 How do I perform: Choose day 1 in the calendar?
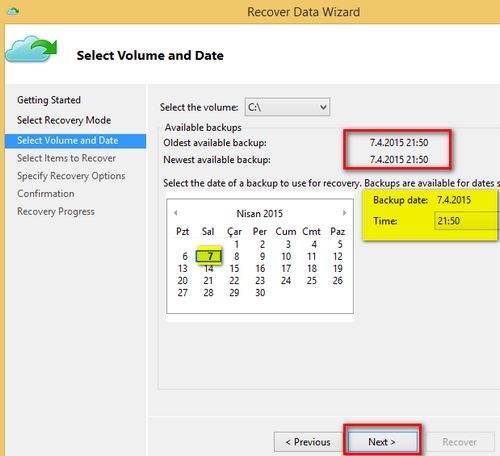pyautogui.click(x=236, y=244)
